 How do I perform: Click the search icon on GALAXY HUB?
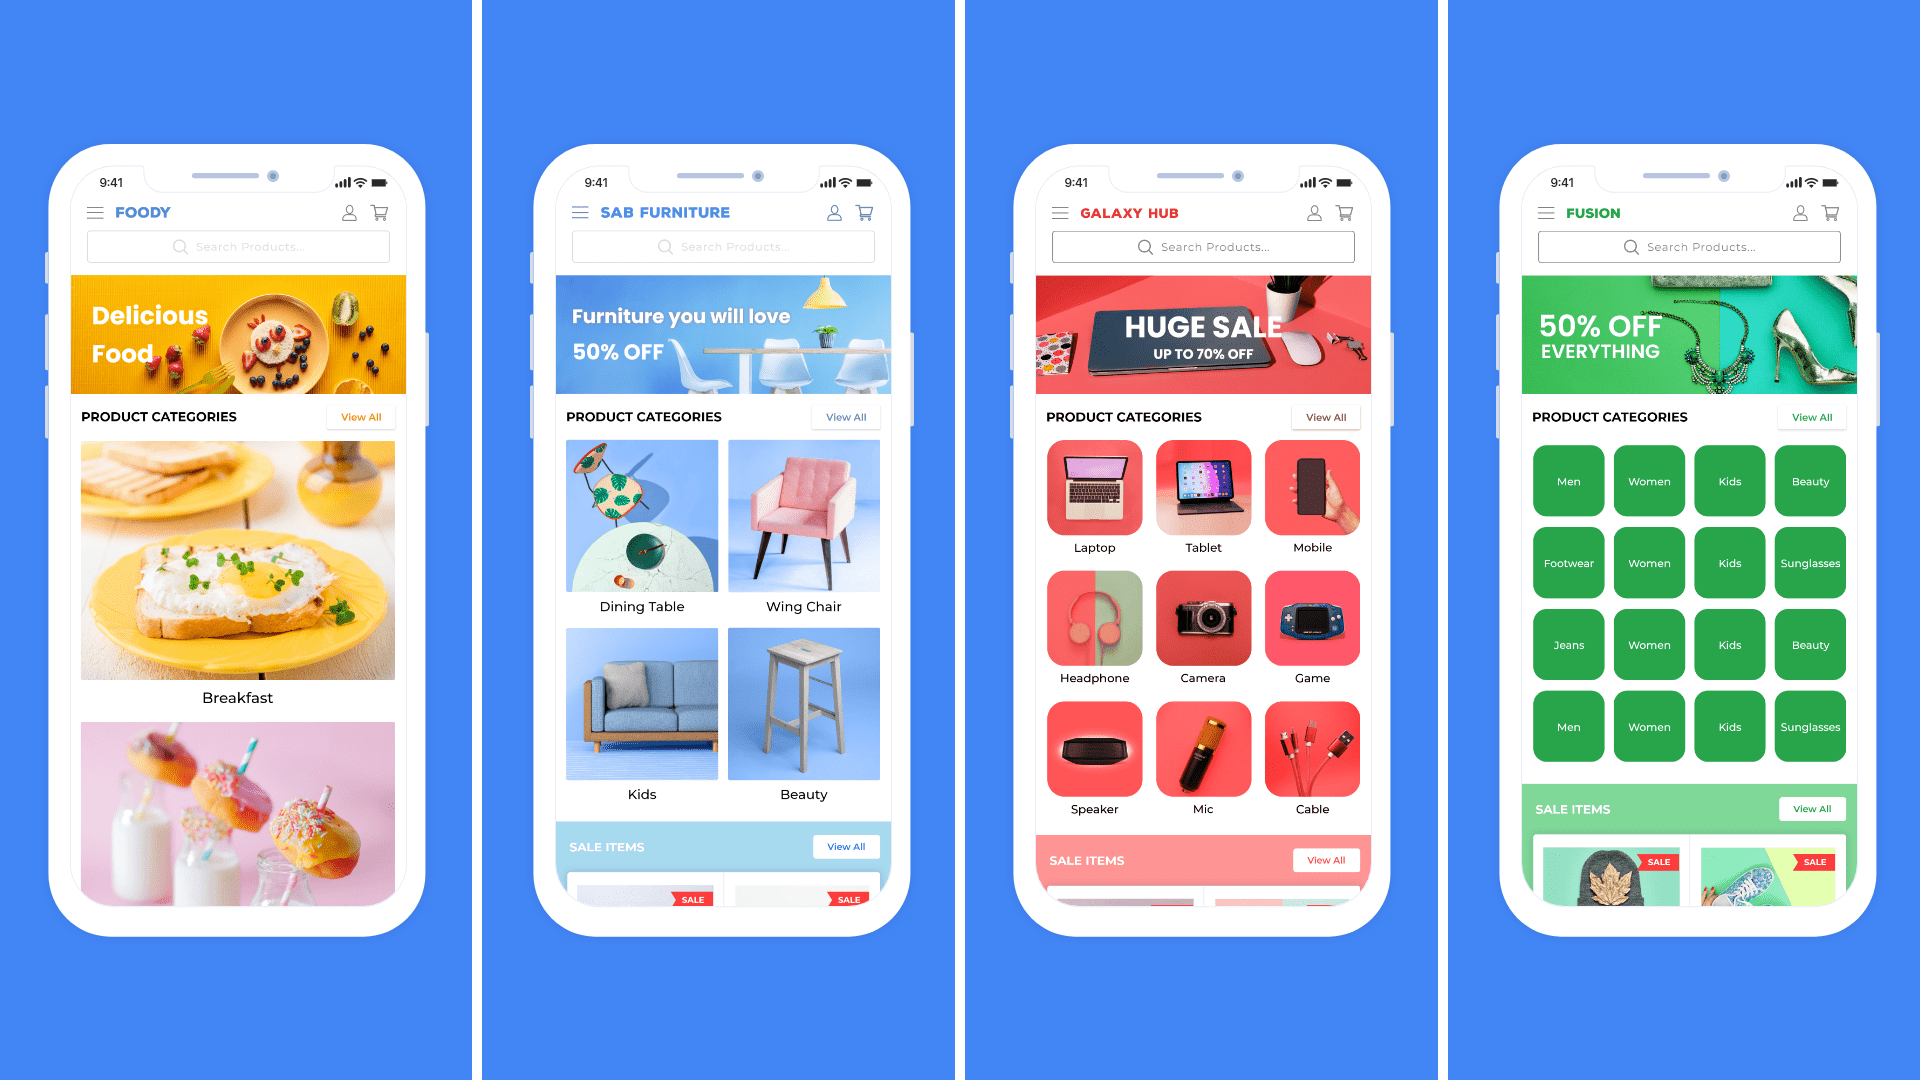click(1143, 247)
